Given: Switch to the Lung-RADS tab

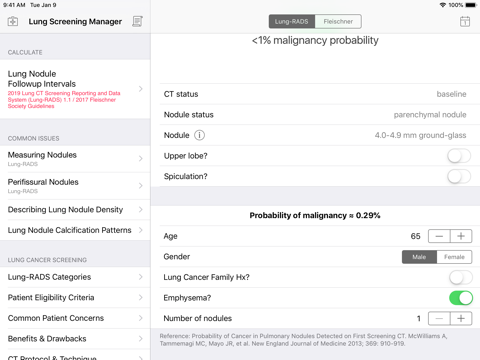Looking at the screenshot, I should point(292,21).
